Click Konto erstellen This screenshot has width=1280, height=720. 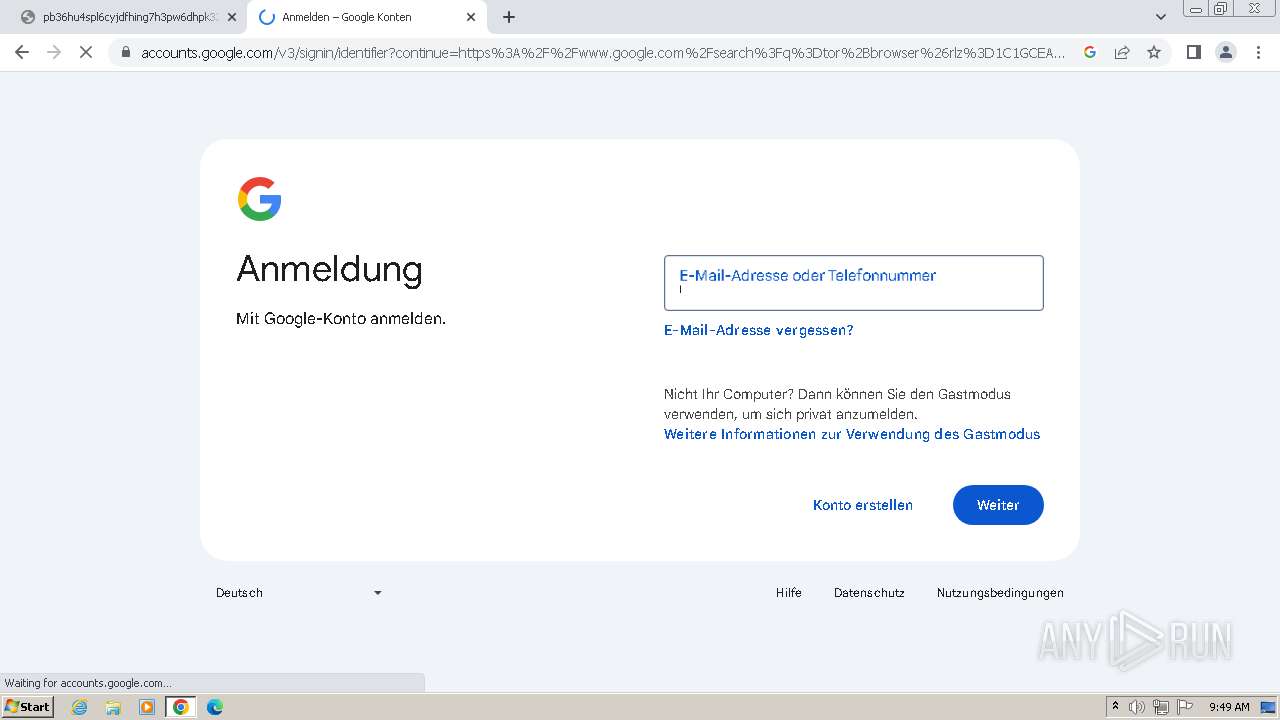(863, 505)
